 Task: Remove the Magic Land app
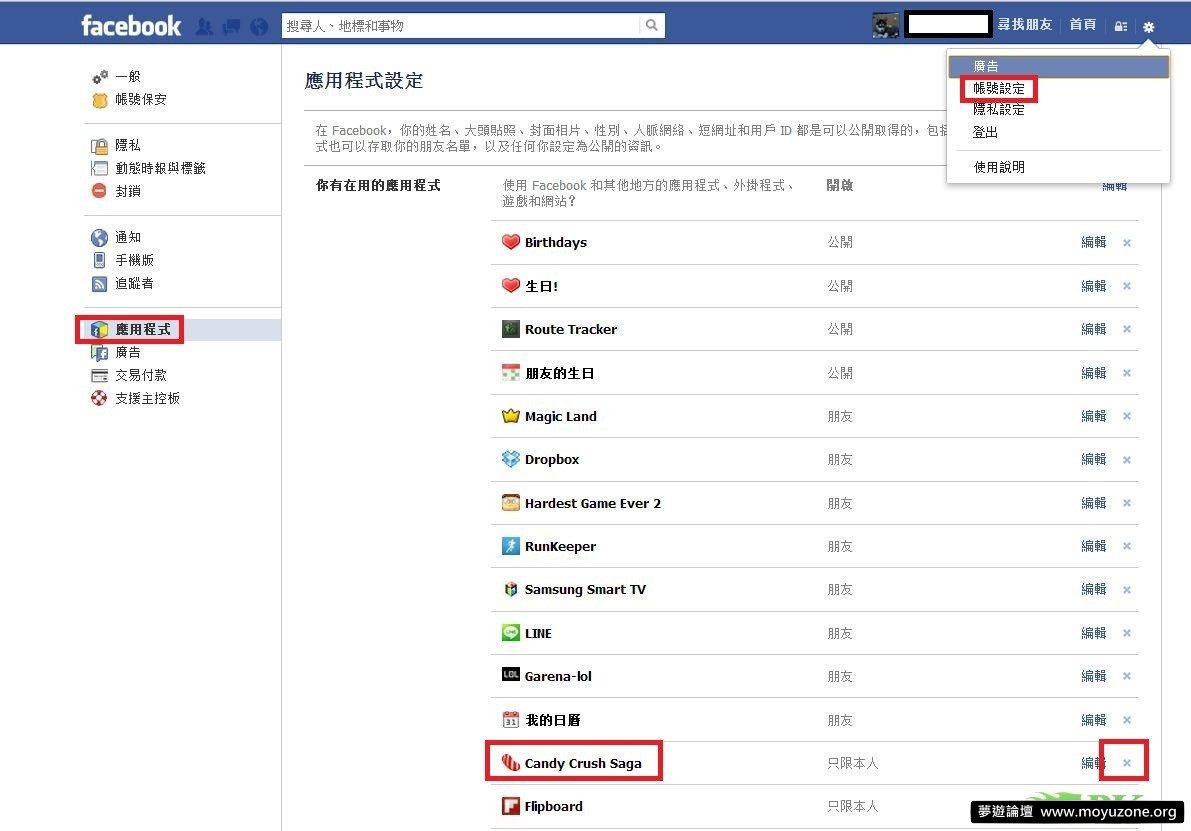[x=1127, y=416]
